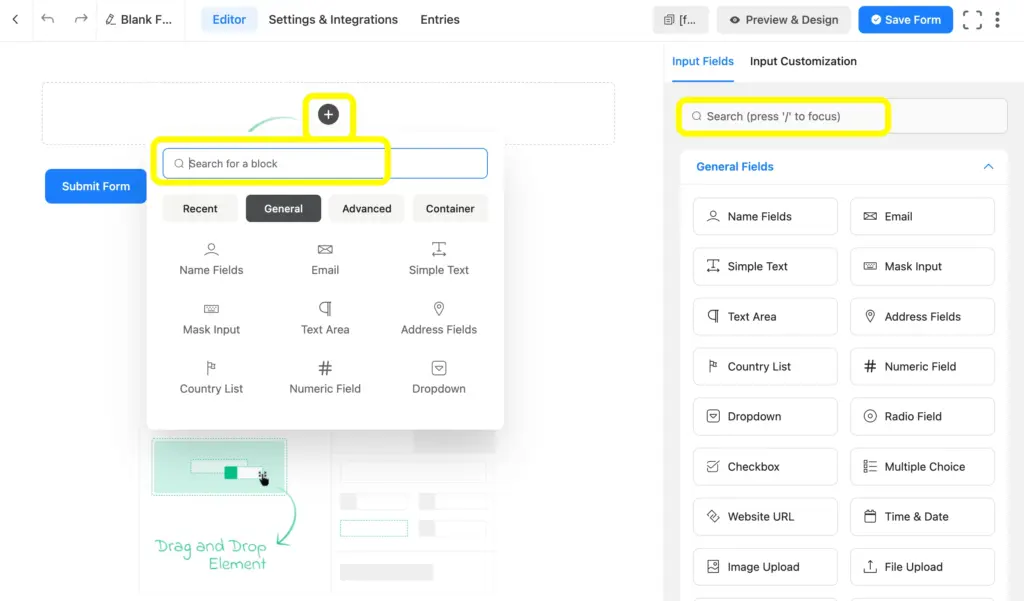Viewport: 1024px width, 601px height.
Task: Click the fullscreen icon in the top bar
Action: 971,19
